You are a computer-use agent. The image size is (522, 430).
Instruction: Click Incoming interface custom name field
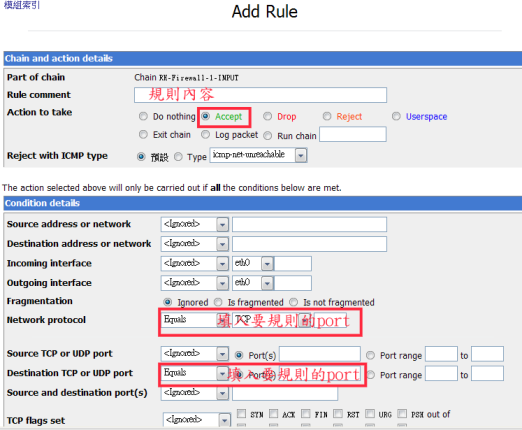coord(293,264)
